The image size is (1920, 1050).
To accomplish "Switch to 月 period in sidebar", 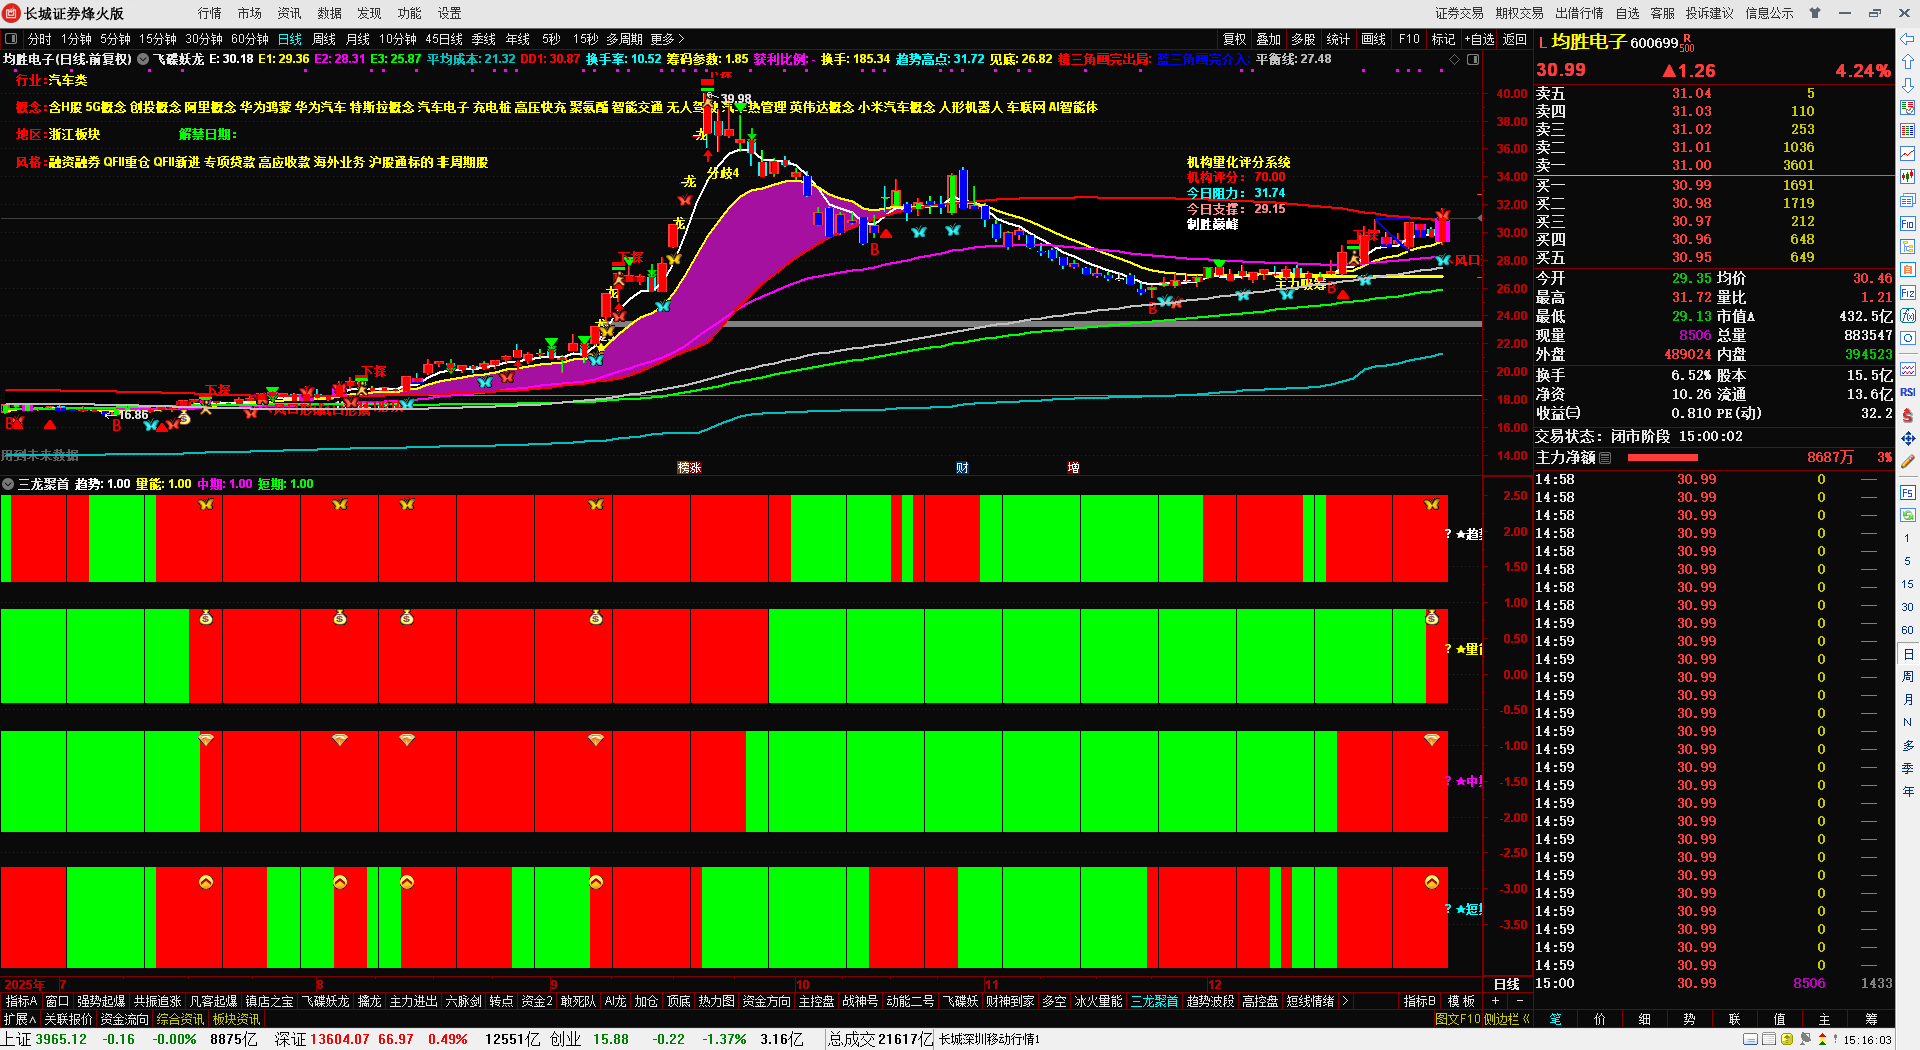I will (x=1908, y=700).
